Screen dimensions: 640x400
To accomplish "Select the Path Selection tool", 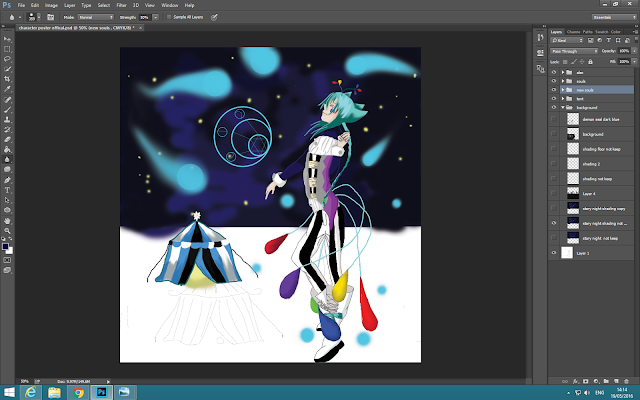I will (7, 200).
